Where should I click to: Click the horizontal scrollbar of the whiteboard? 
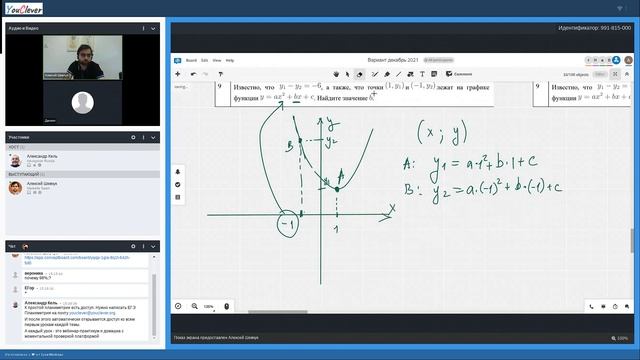pos(278,312)
